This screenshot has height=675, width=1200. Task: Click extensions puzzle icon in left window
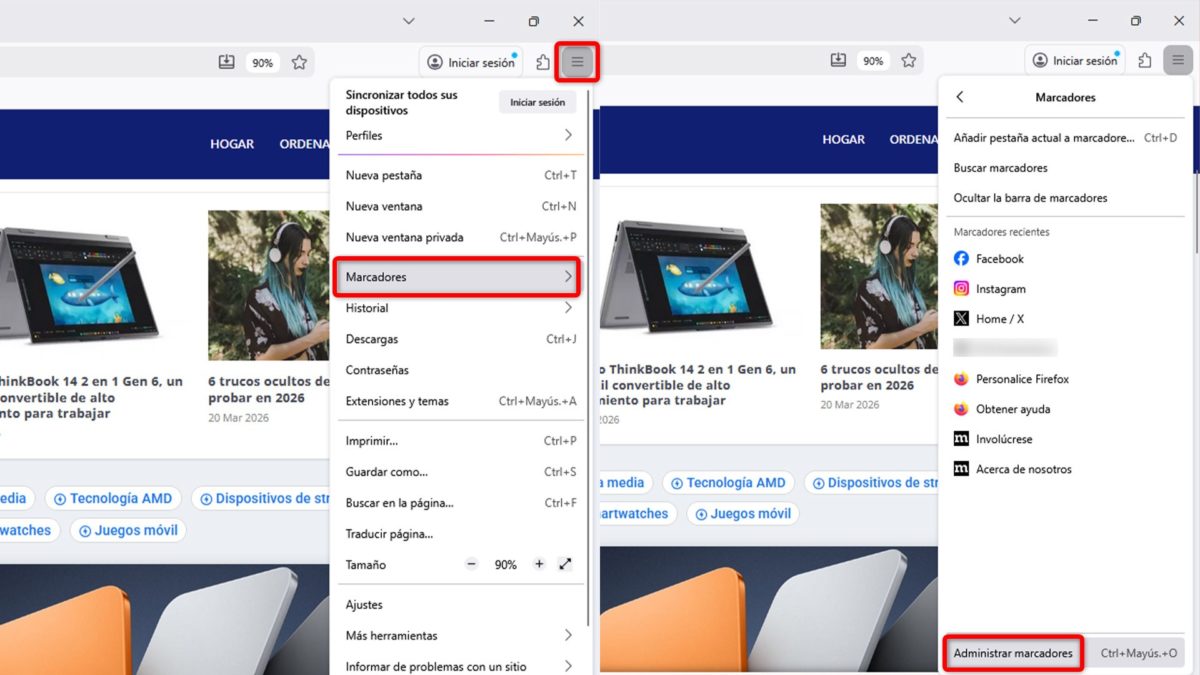tap(543, 62)
